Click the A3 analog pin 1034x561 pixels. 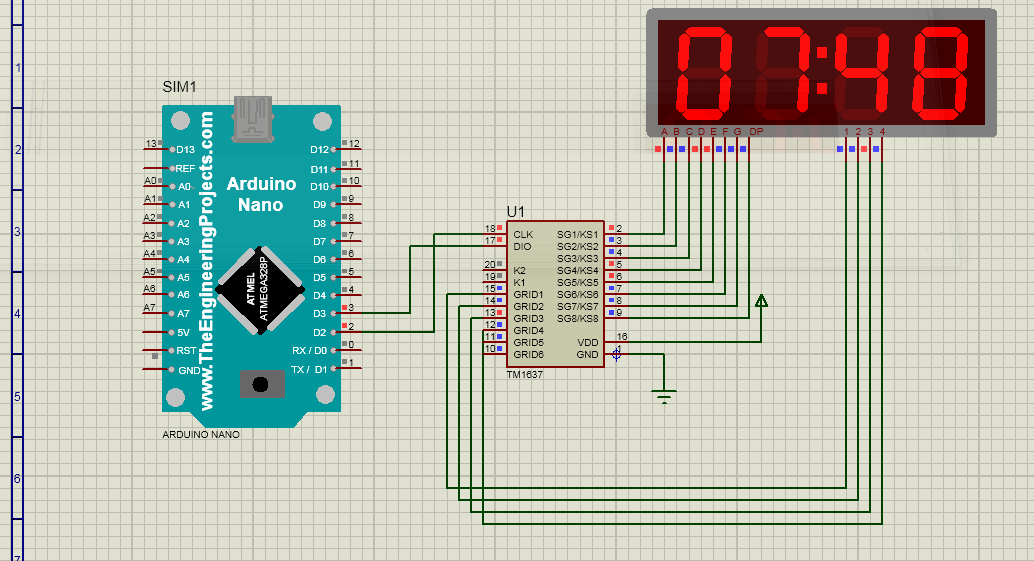click(x=183, y=242)
